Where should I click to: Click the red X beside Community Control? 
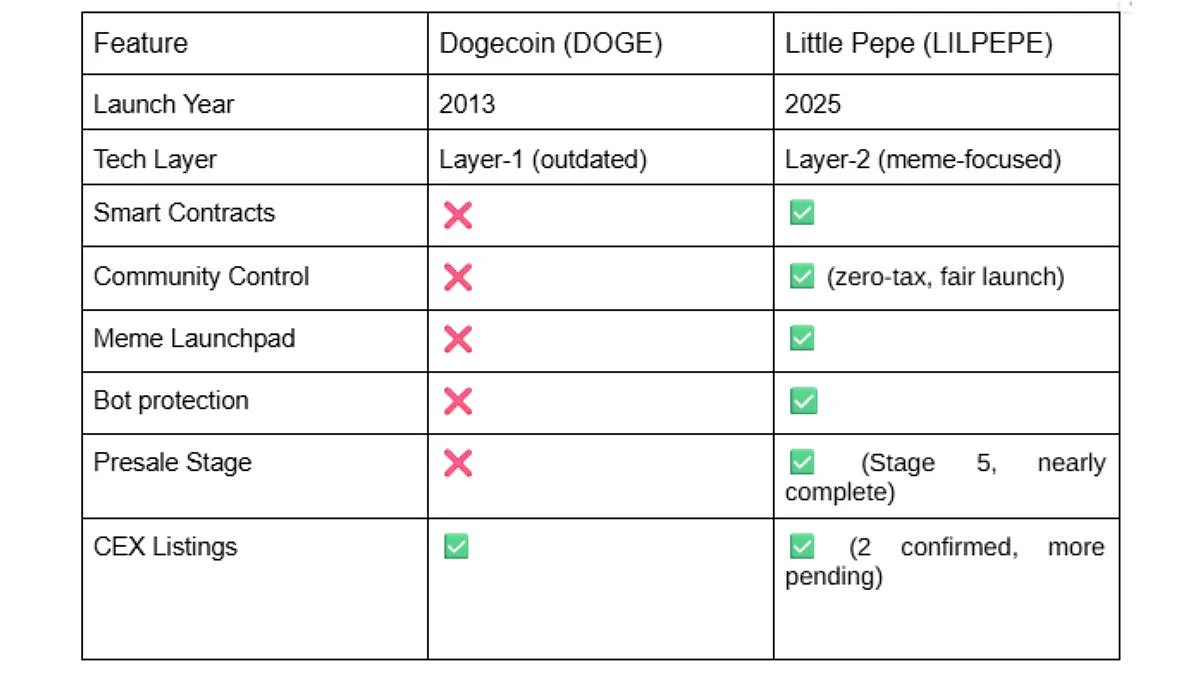[x=457, y=277]
